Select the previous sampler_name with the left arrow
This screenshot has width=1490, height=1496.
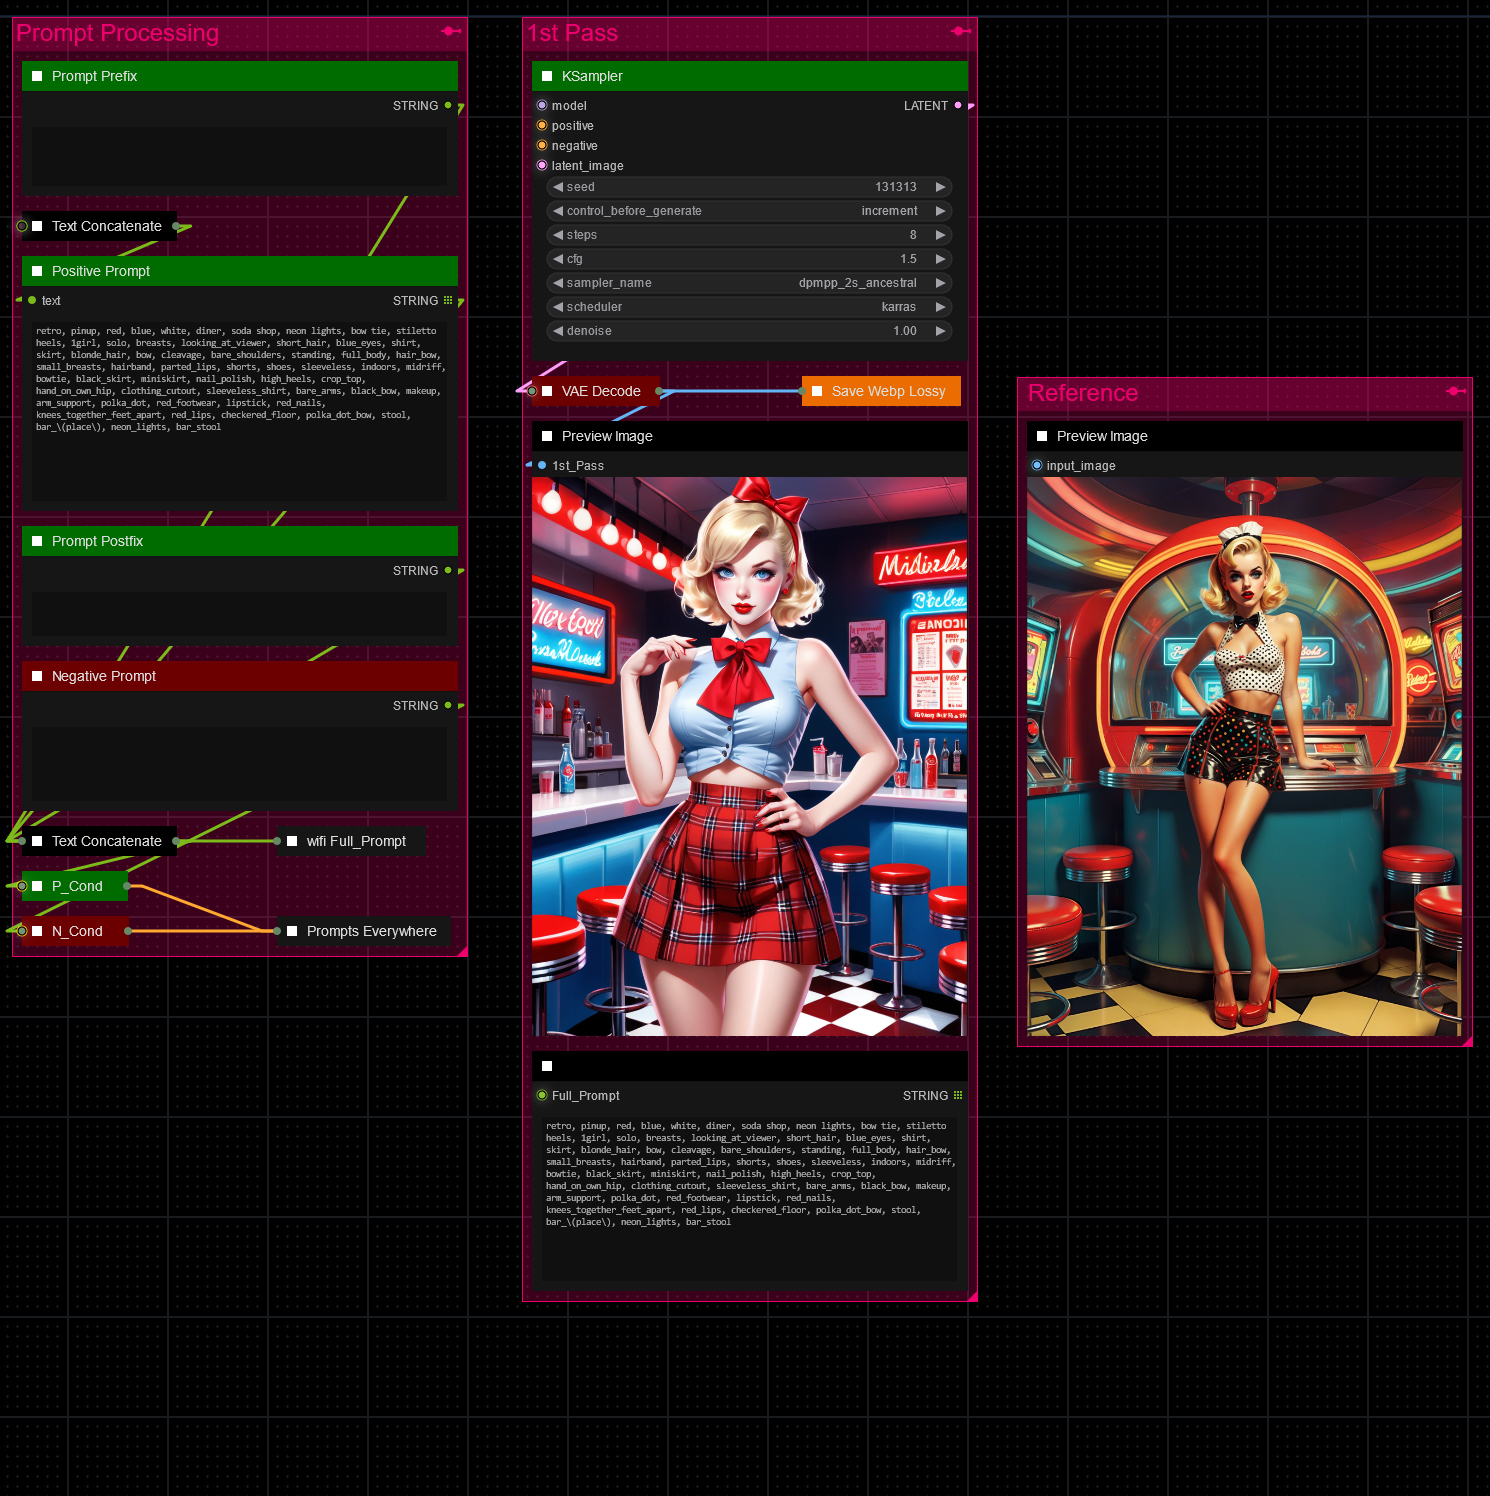(x=558, y=283)
